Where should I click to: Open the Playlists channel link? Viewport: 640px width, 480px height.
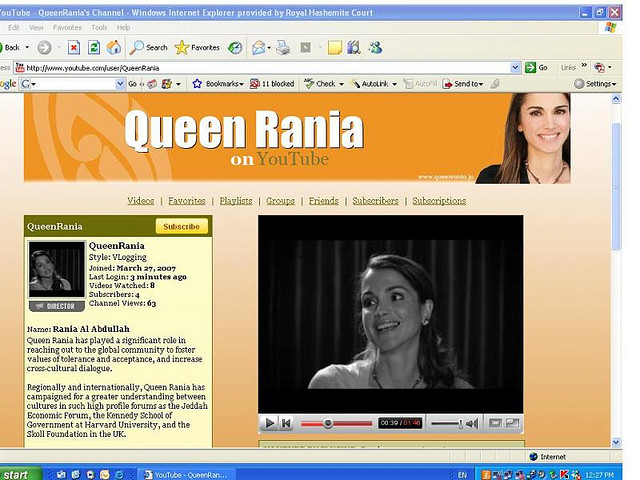point(236,201)
